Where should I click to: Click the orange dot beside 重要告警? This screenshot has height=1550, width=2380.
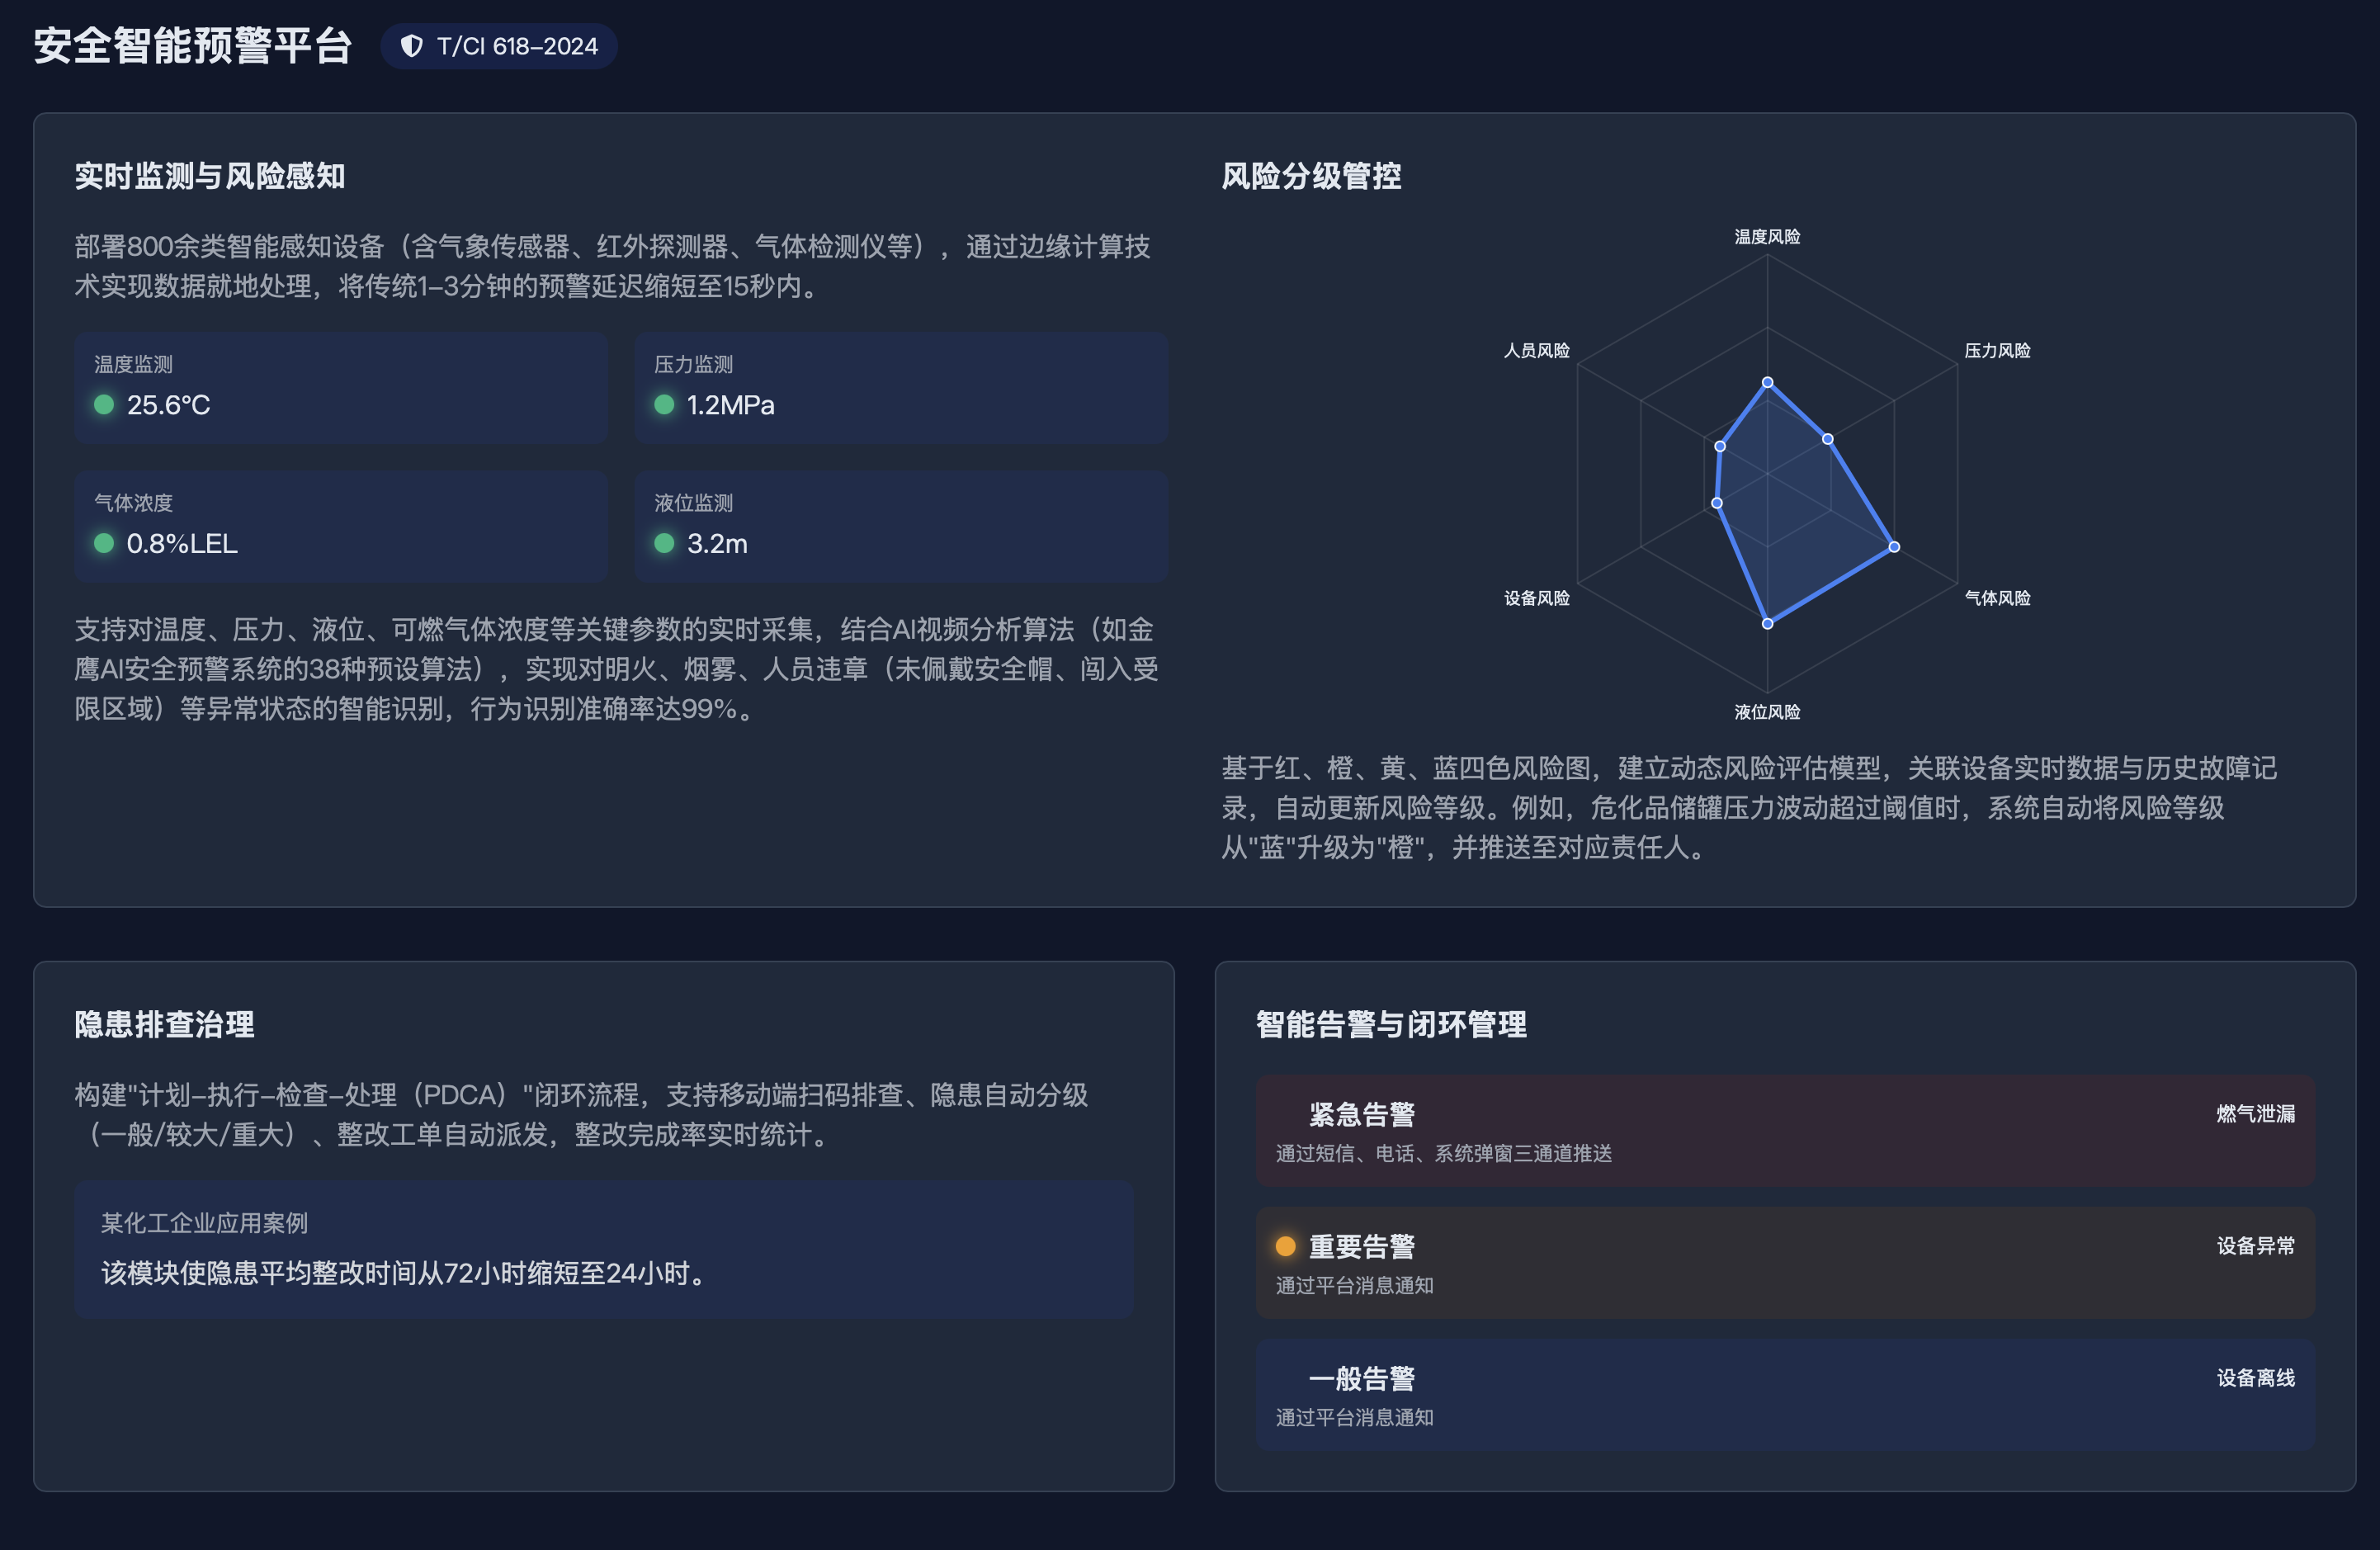[1286, 1246]
